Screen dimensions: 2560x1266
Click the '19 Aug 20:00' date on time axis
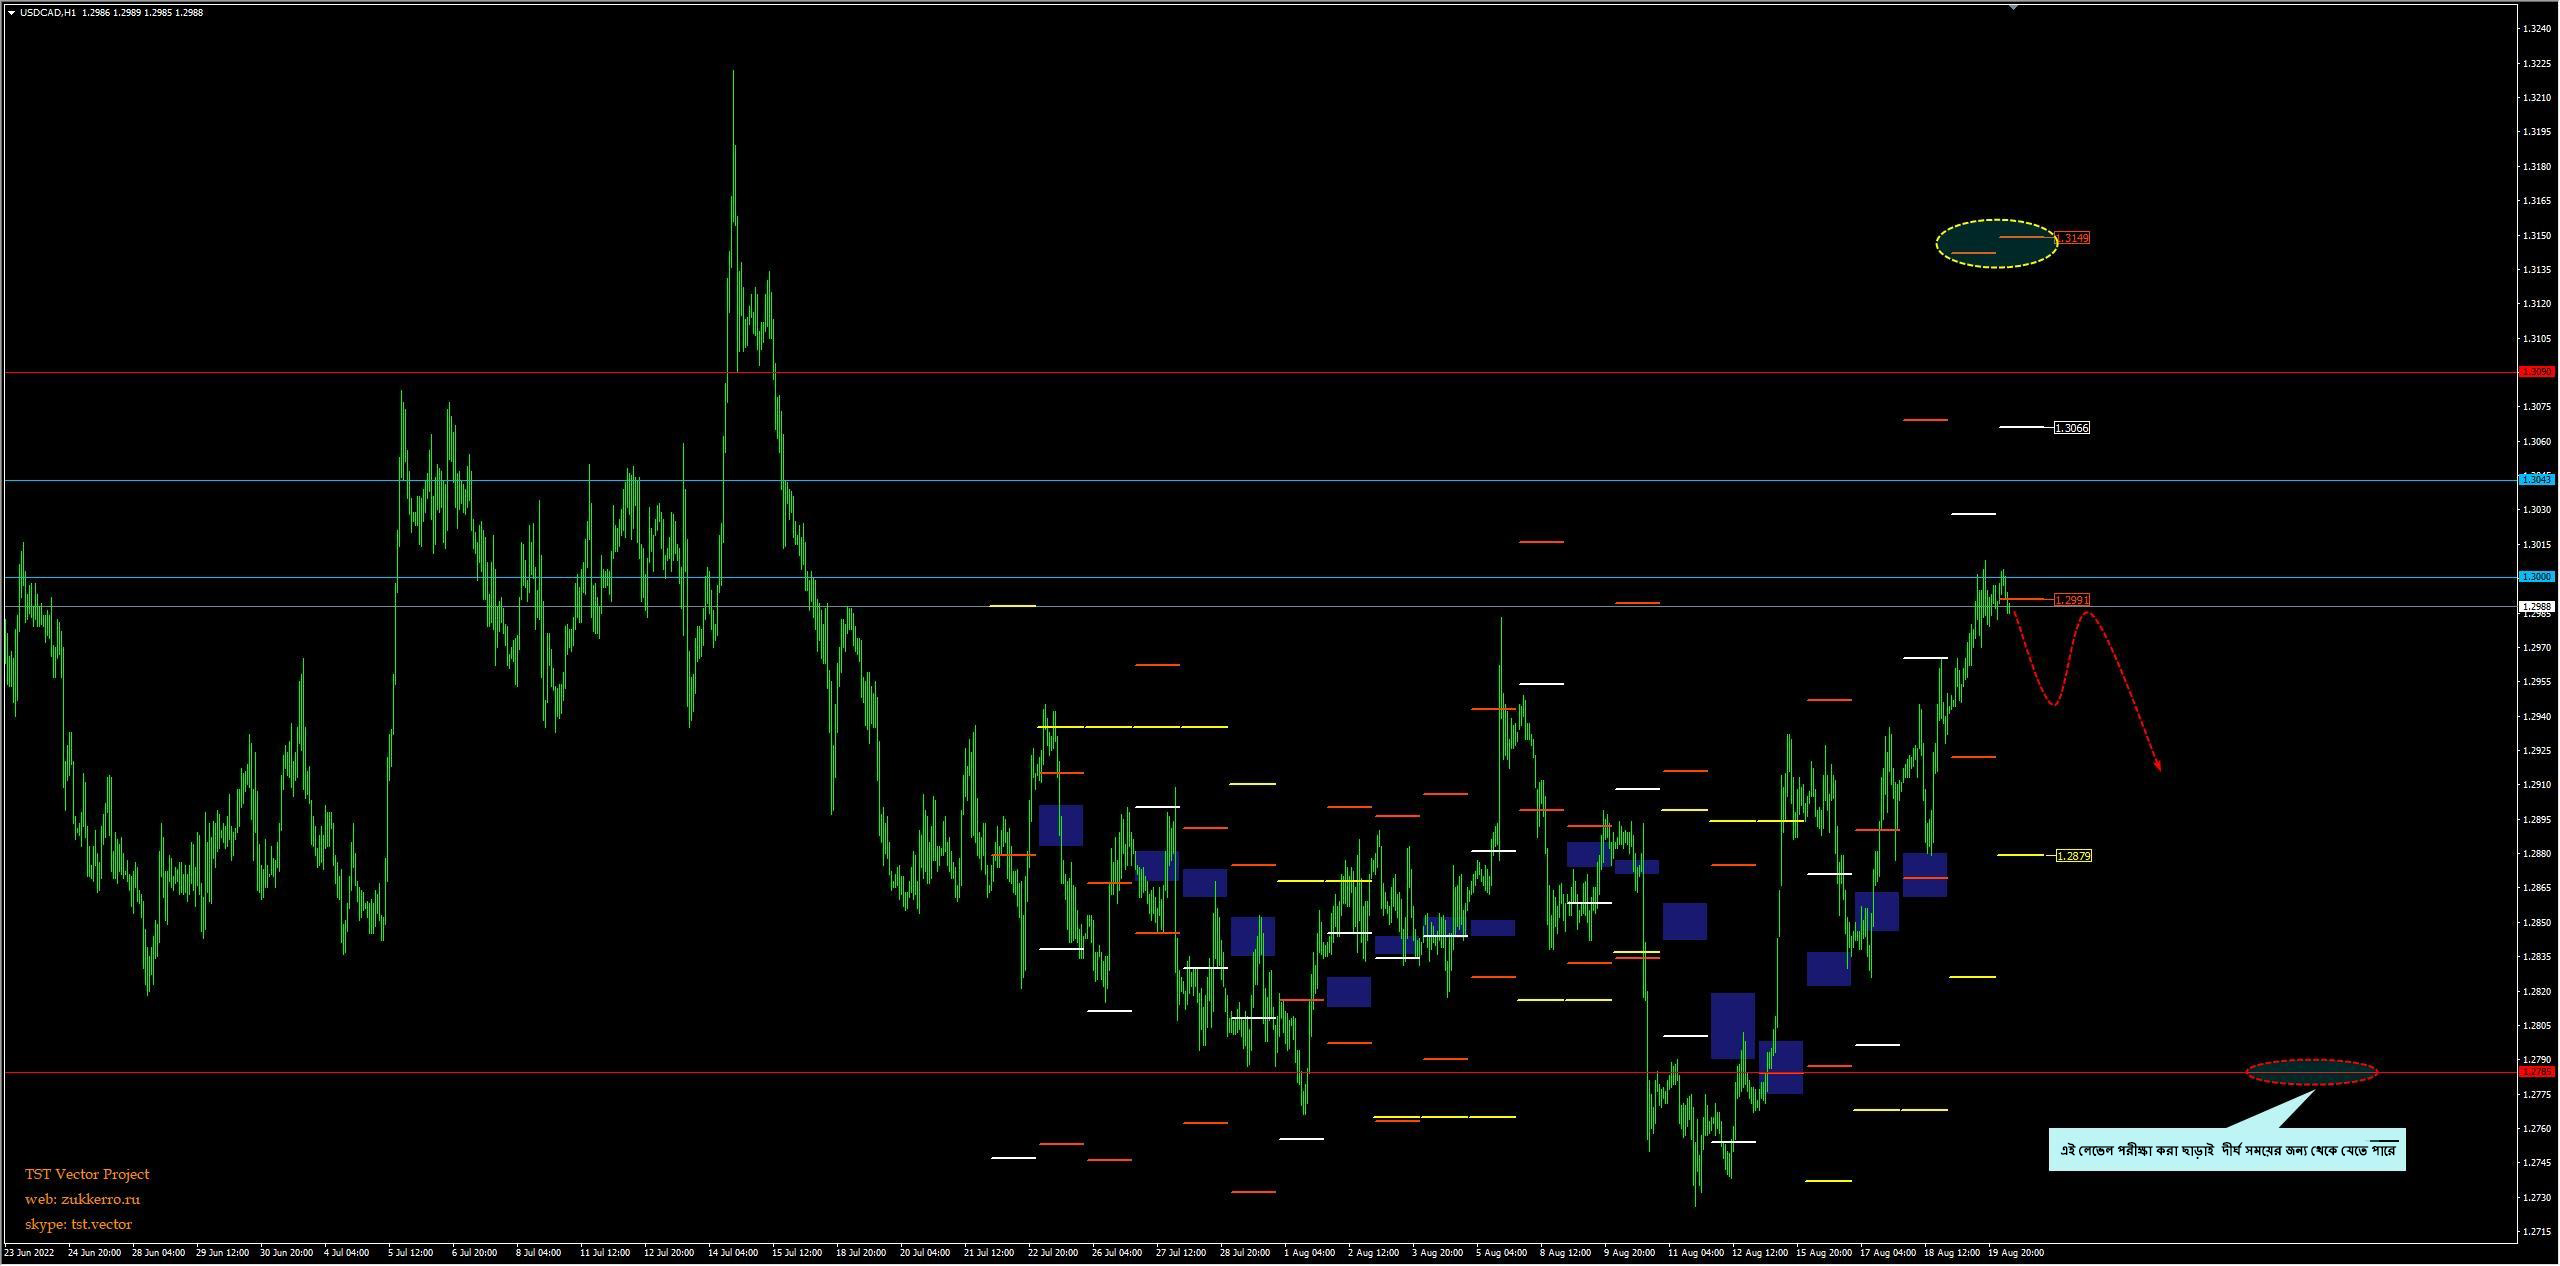[2015, 1252]
